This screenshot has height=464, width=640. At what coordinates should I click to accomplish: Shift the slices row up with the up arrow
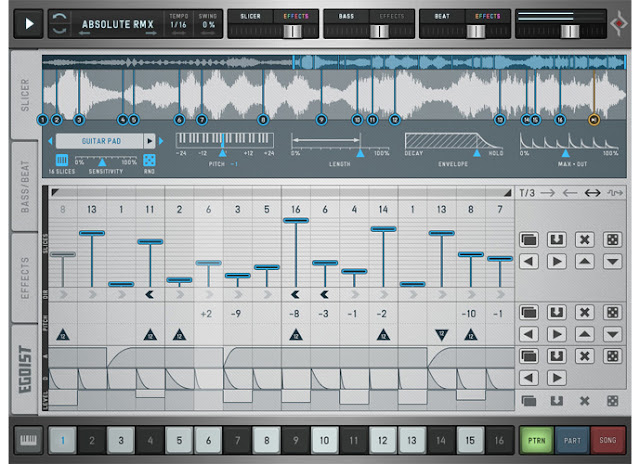coord(584,261)
